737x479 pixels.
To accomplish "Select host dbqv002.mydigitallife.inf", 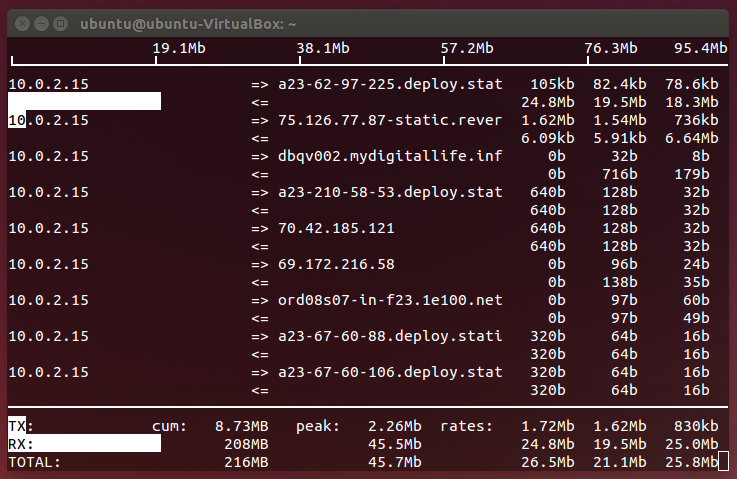I will 390,157.
